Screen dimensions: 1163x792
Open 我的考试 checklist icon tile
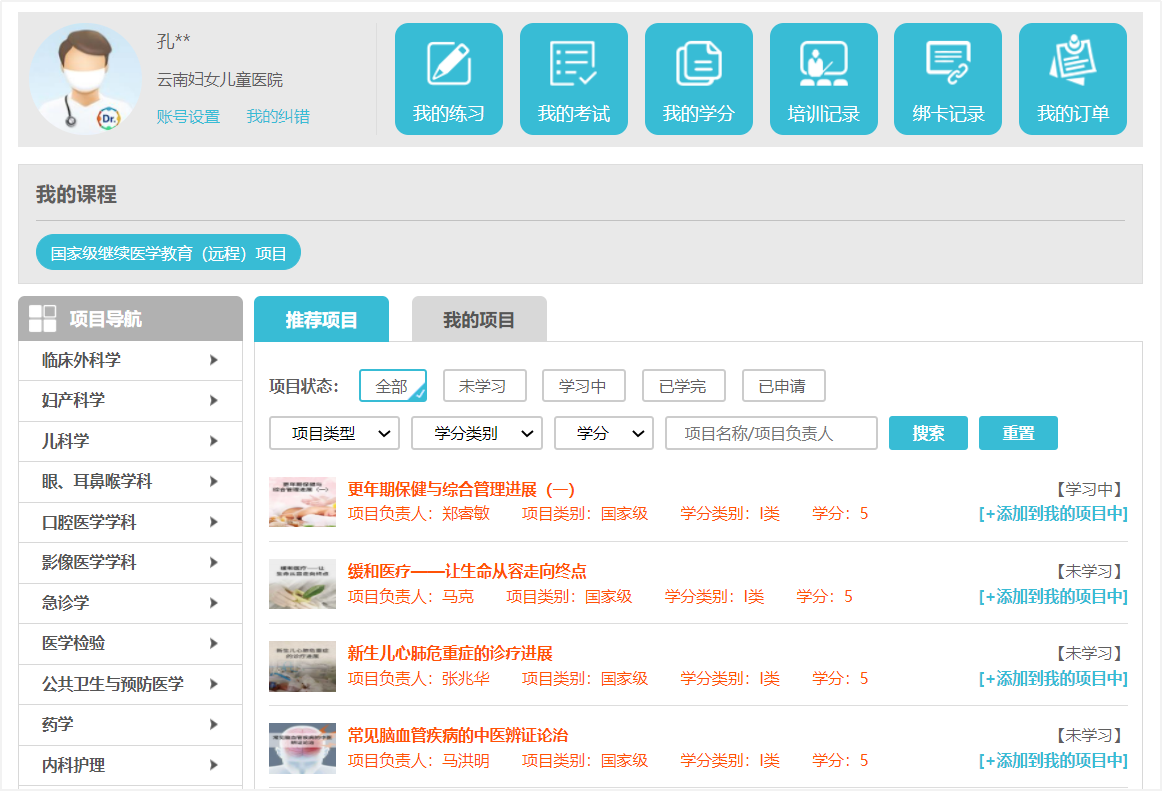573,79
